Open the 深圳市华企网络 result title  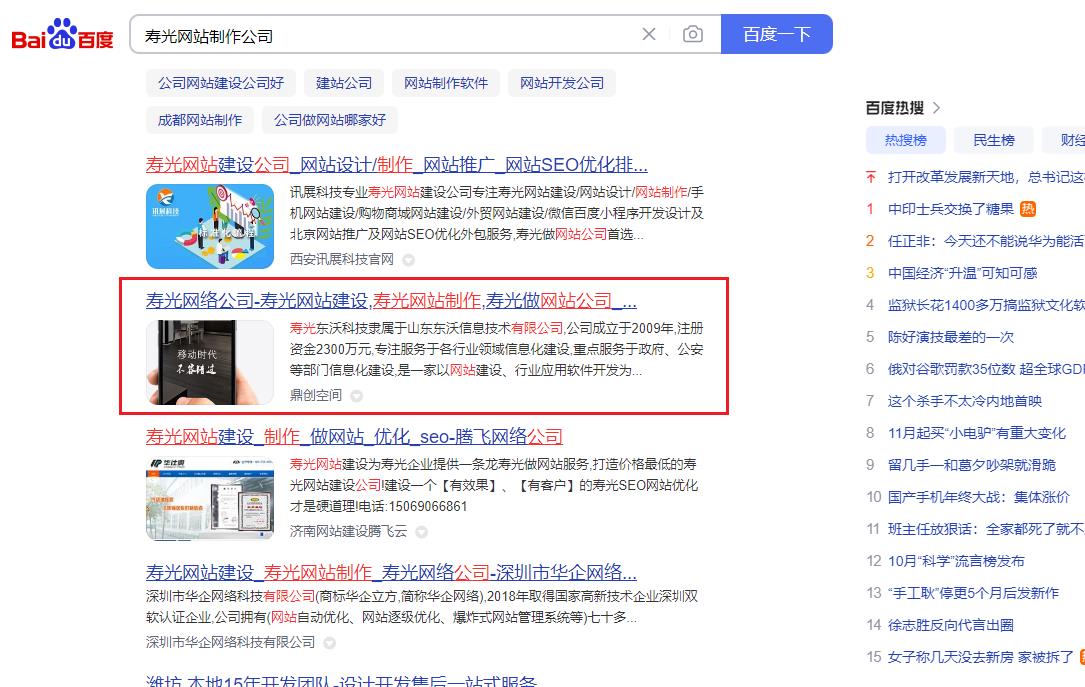tap(391, 572)
